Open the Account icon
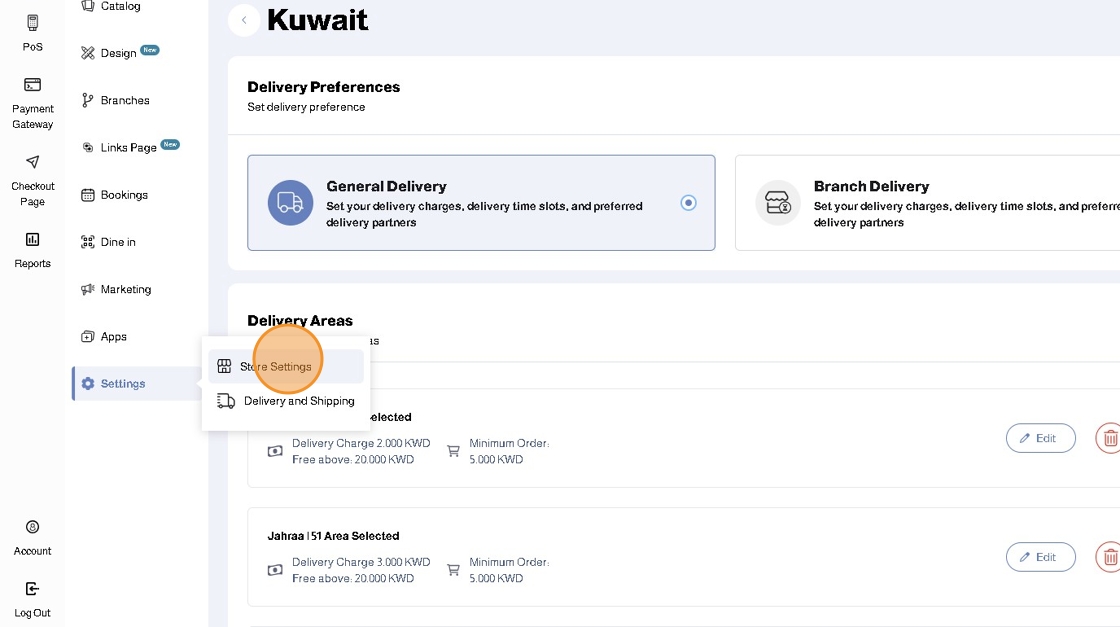 coord(33,527)
